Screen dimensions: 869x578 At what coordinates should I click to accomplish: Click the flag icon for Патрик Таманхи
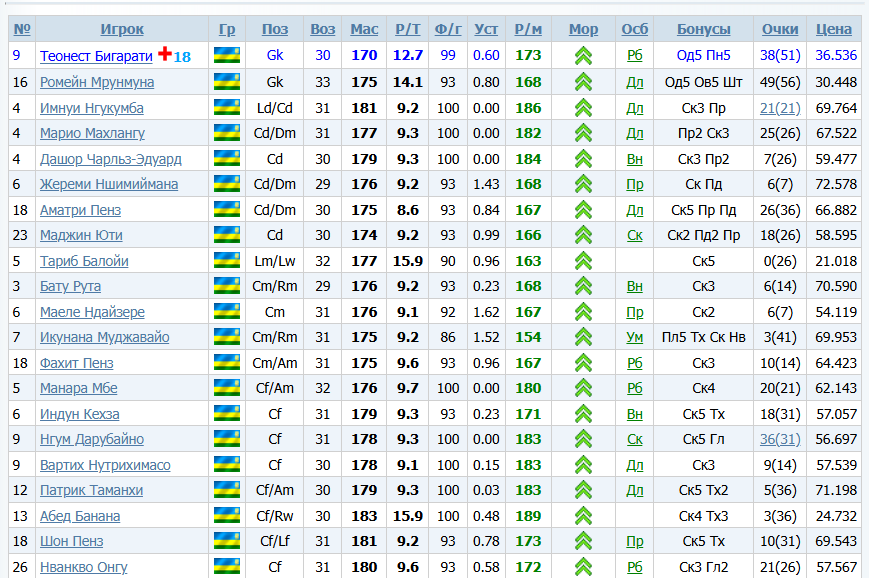click(x=227, y=490)
